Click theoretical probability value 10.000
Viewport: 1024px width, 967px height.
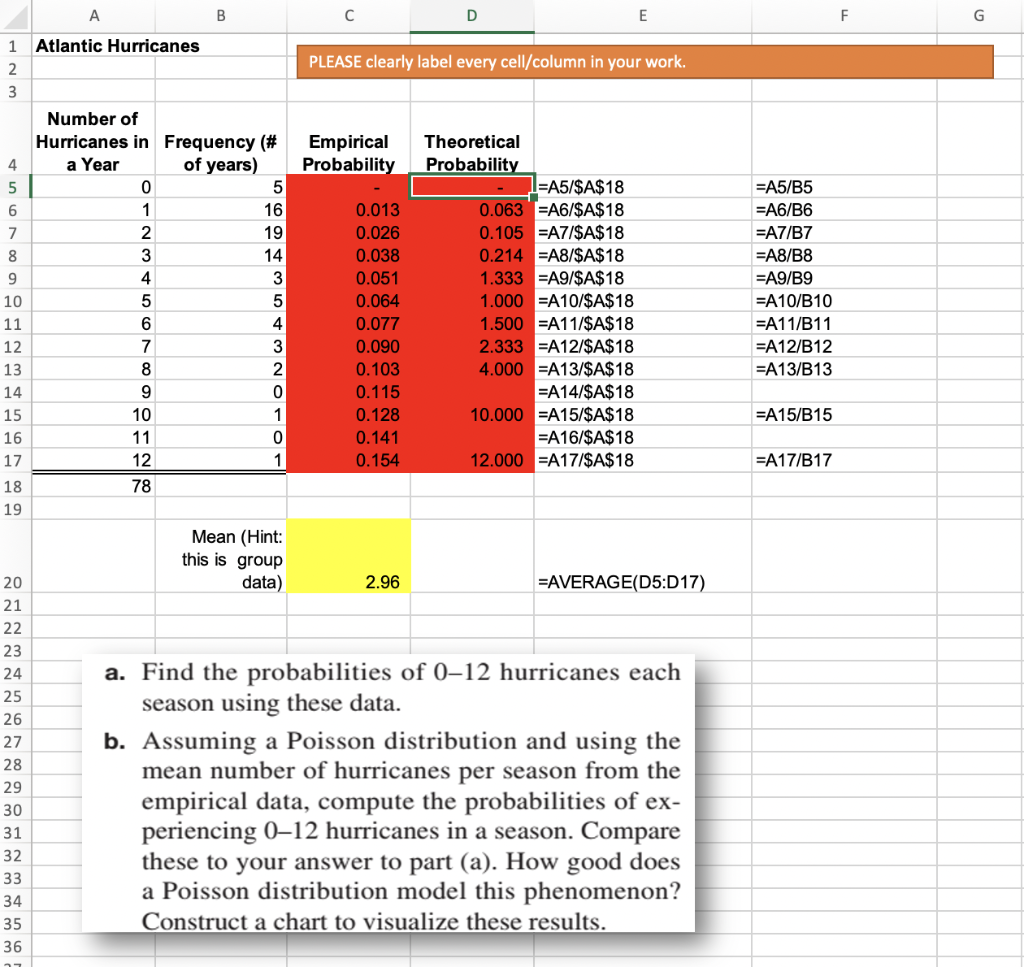pyautogui.click(x=496, y=415)
